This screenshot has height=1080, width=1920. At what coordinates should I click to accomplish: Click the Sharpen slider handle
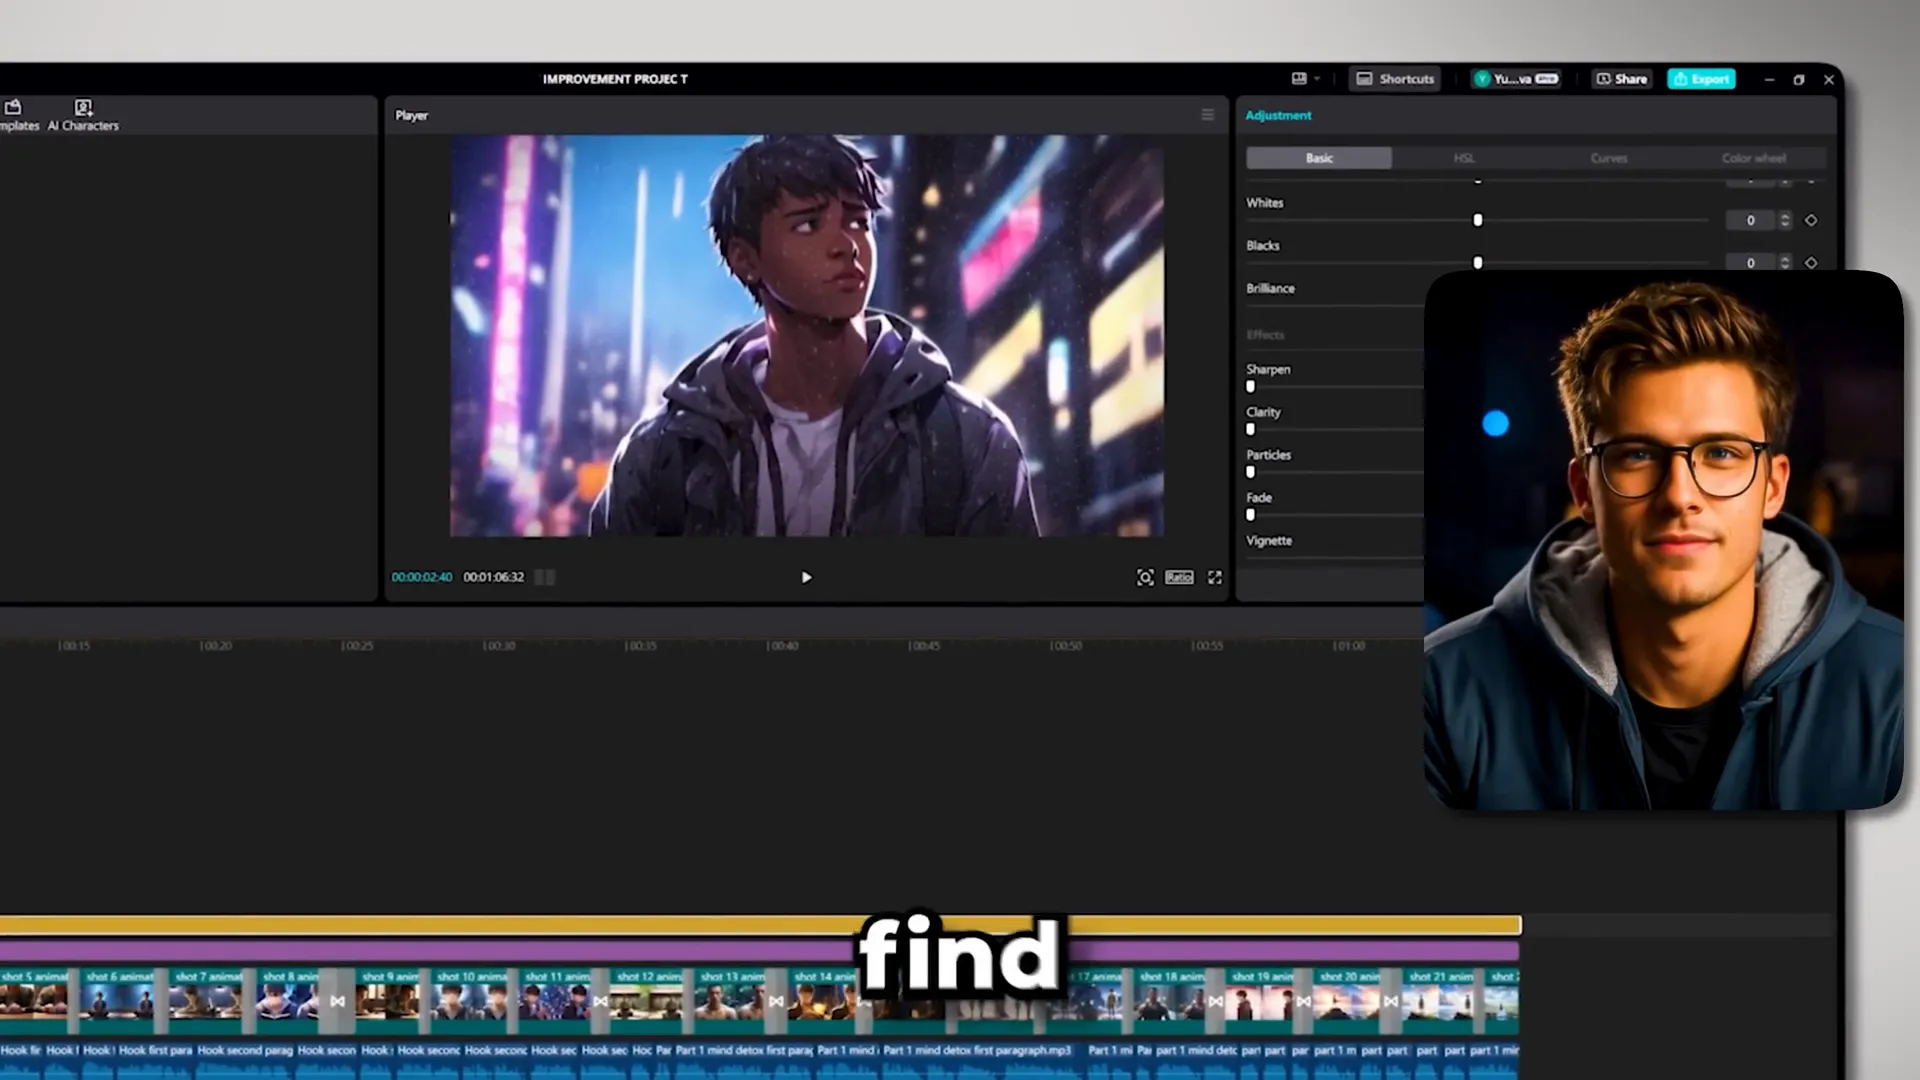pos(1250,387)
